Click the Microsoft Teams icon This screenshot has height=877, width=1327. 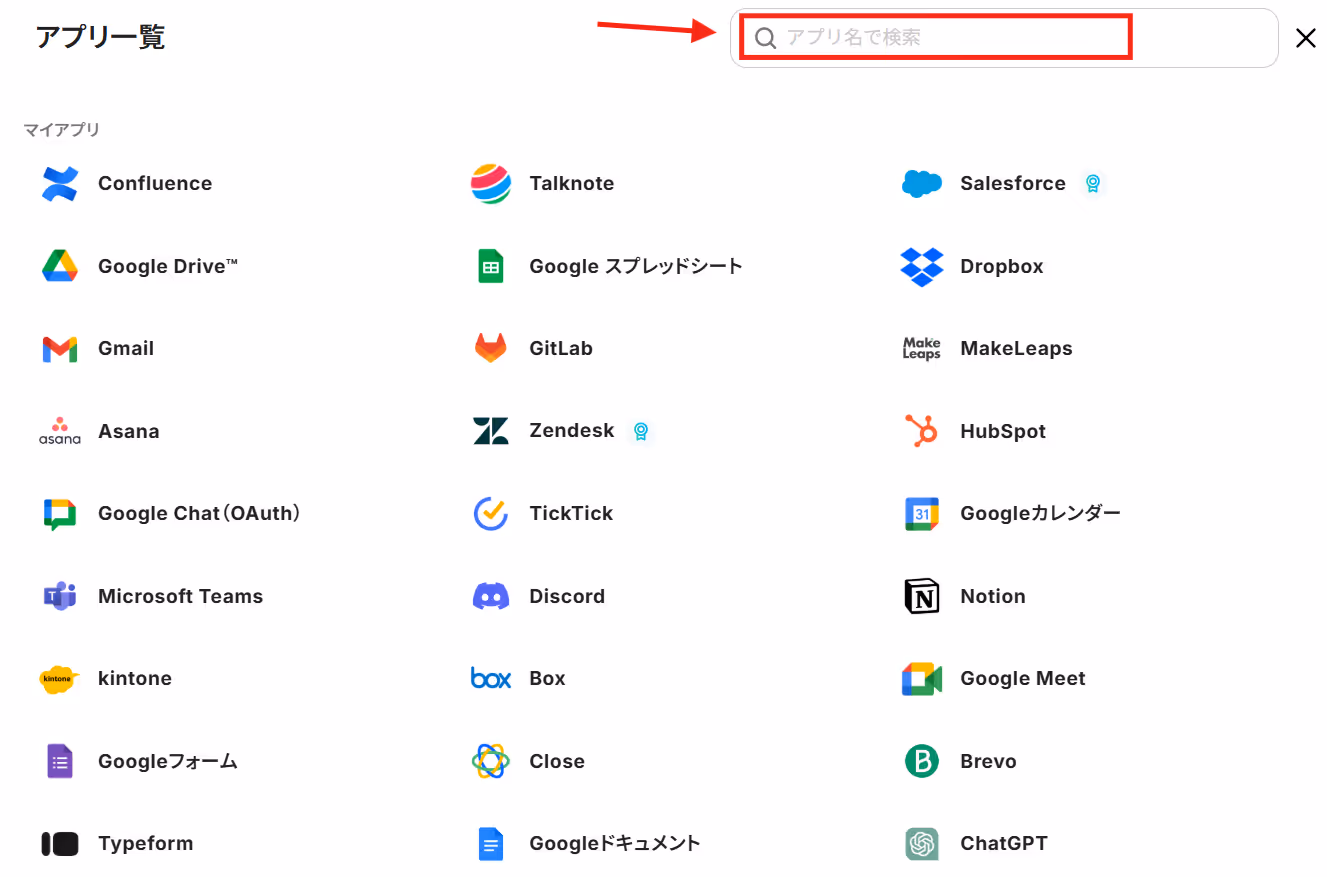[x=60, y=596]
